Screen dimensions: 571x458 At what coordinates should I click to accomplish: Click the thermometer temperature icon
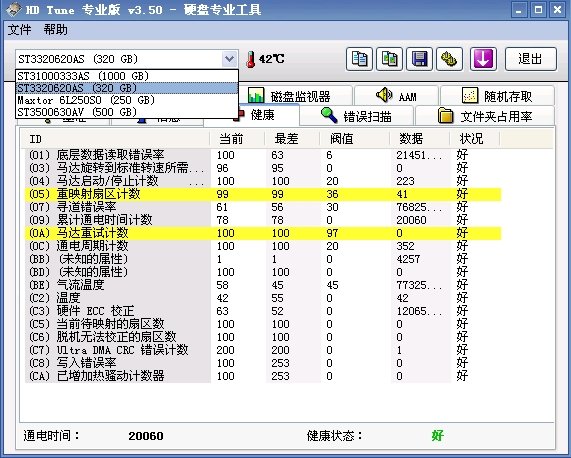point(251,59)
